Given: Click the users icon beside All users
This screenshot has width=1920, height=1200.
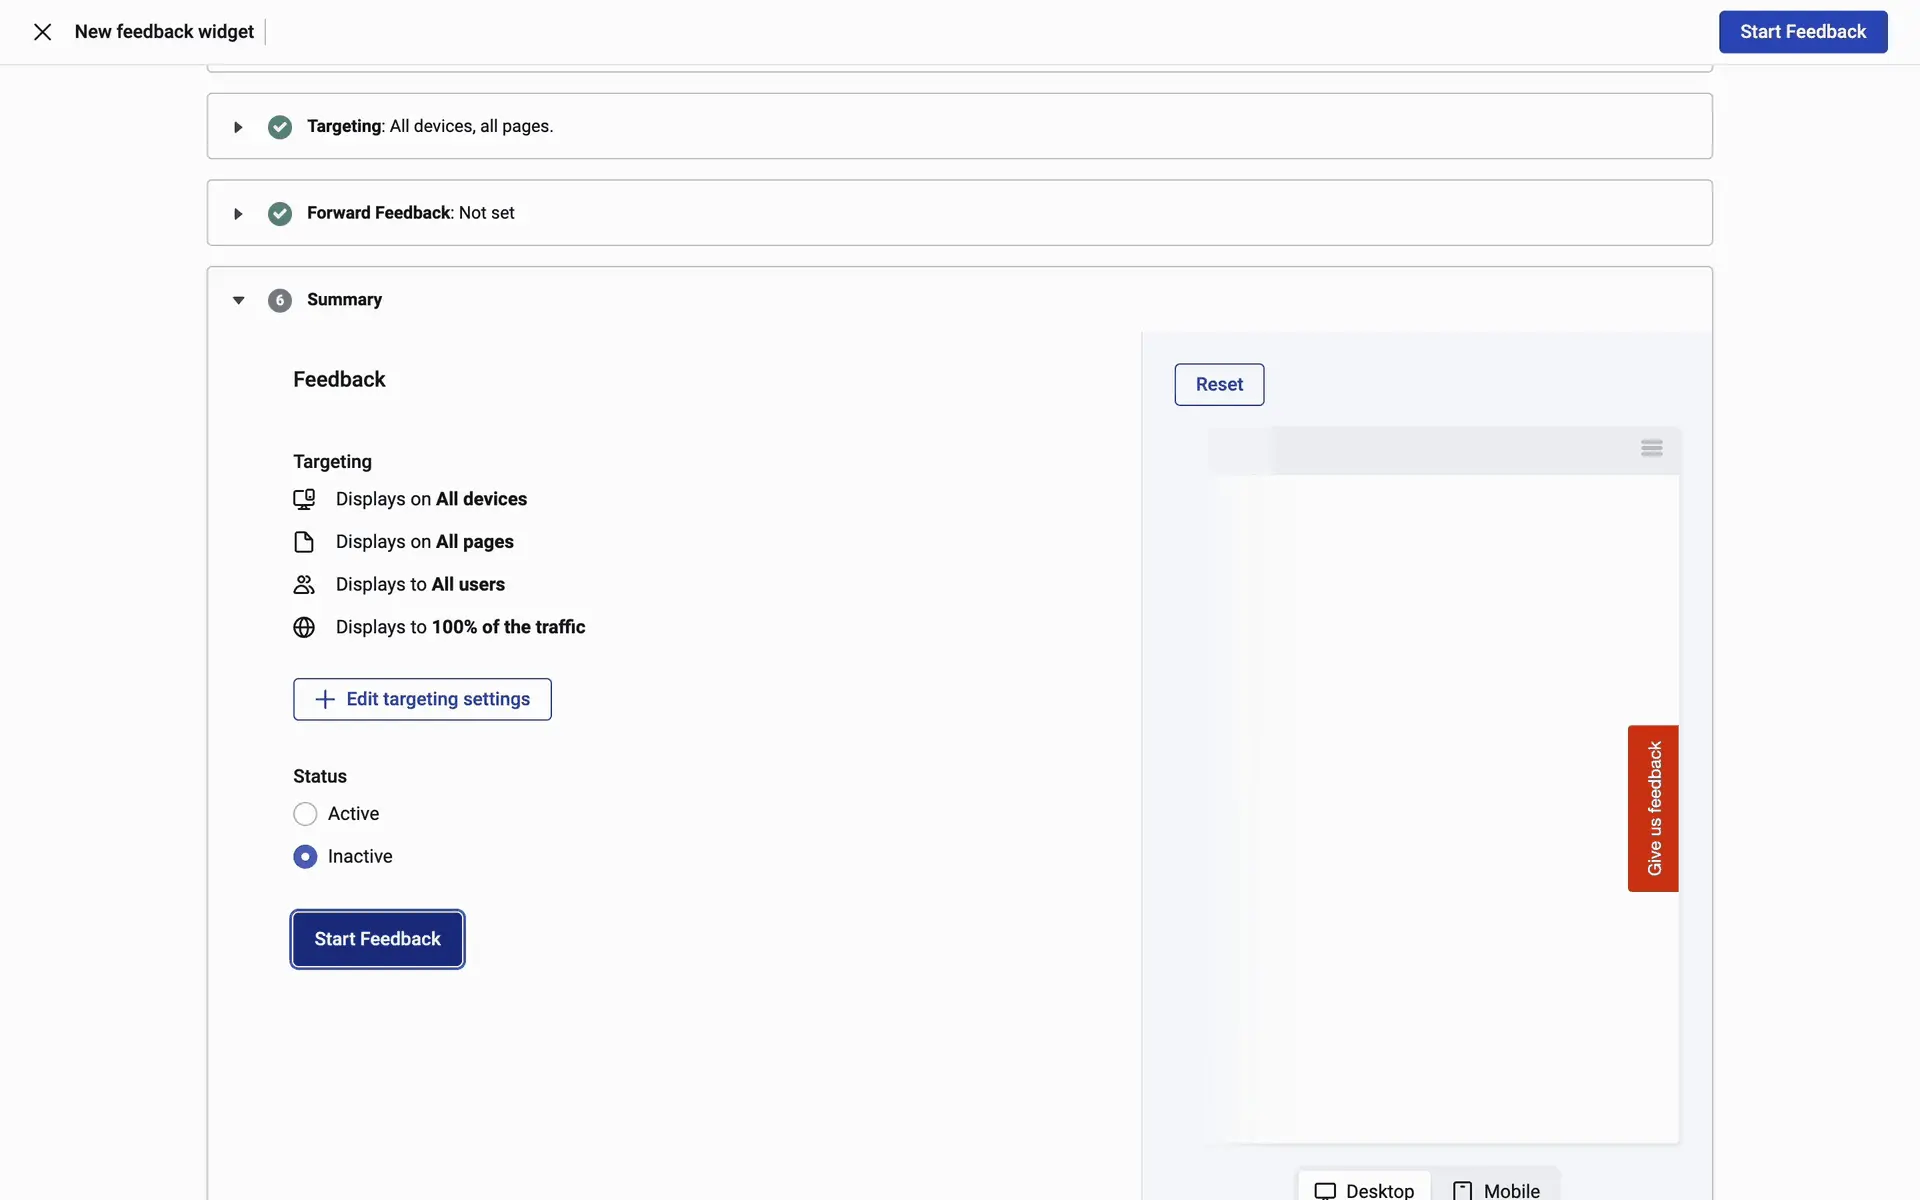Looking at the screenshot, I should pyautogui.click(x=304, y=585).
